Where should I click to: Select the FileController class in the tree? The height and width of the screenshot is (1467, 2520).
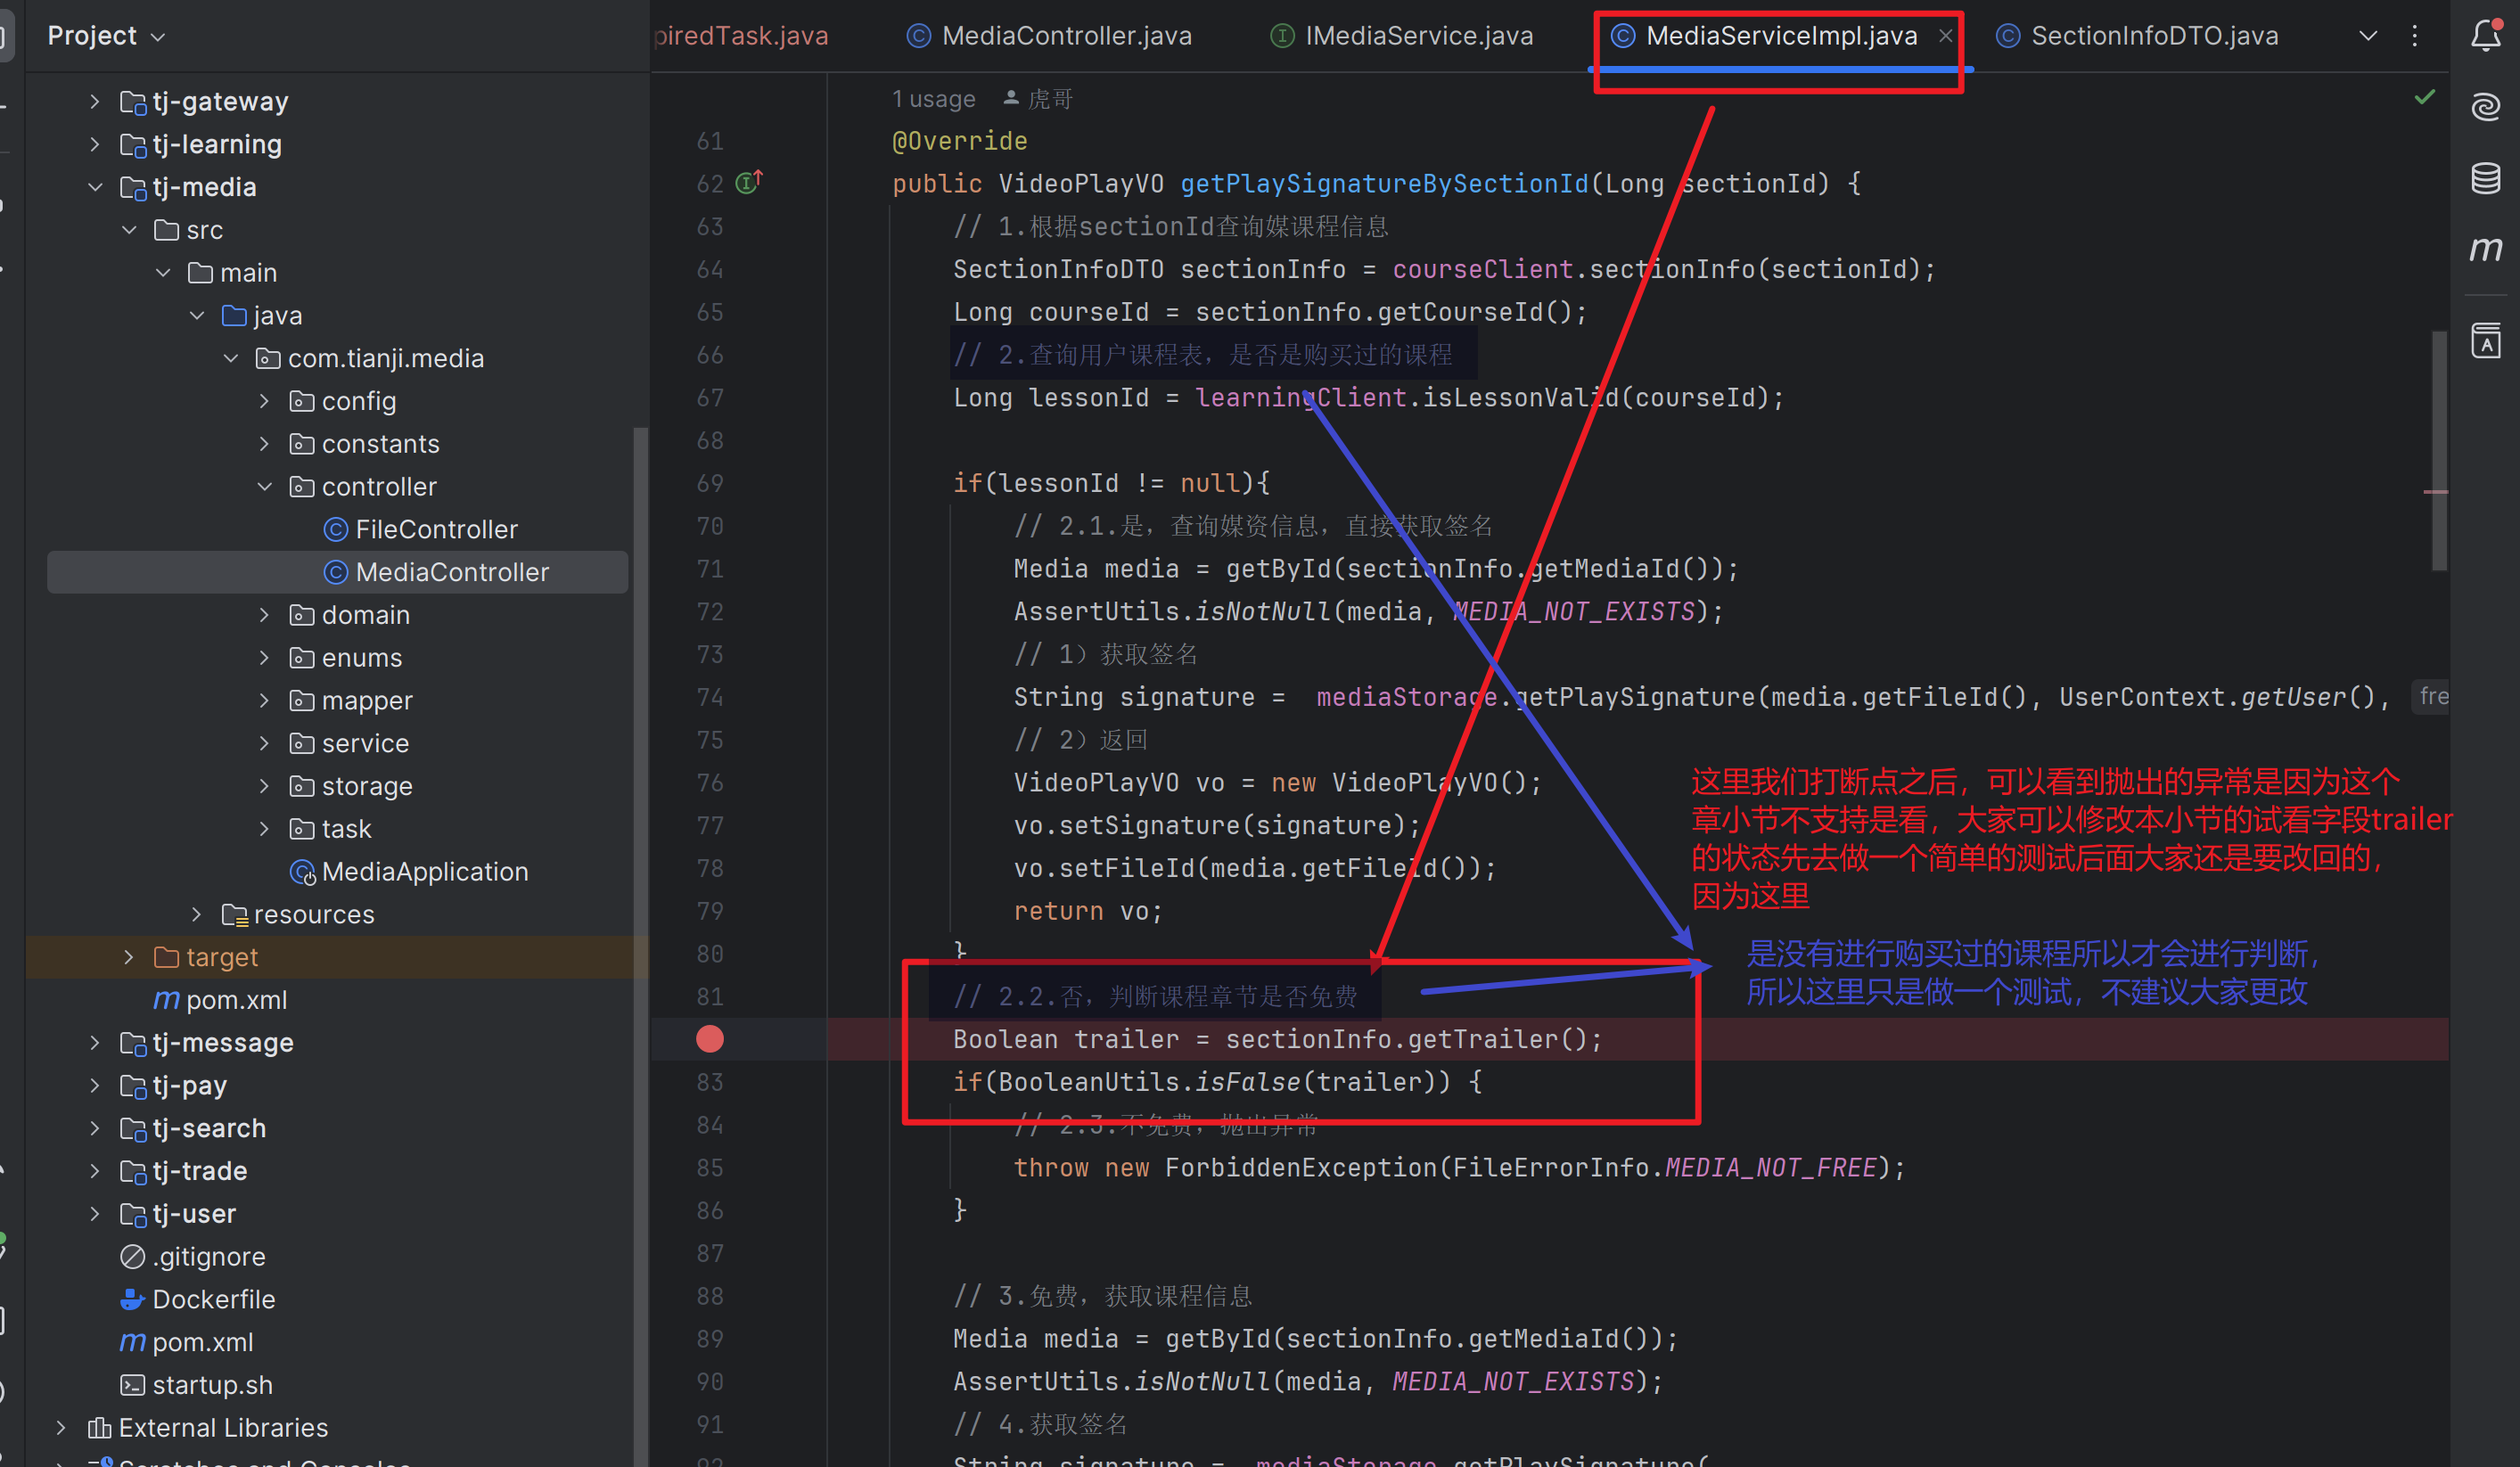pyautogui.click(x=436, y=529)
